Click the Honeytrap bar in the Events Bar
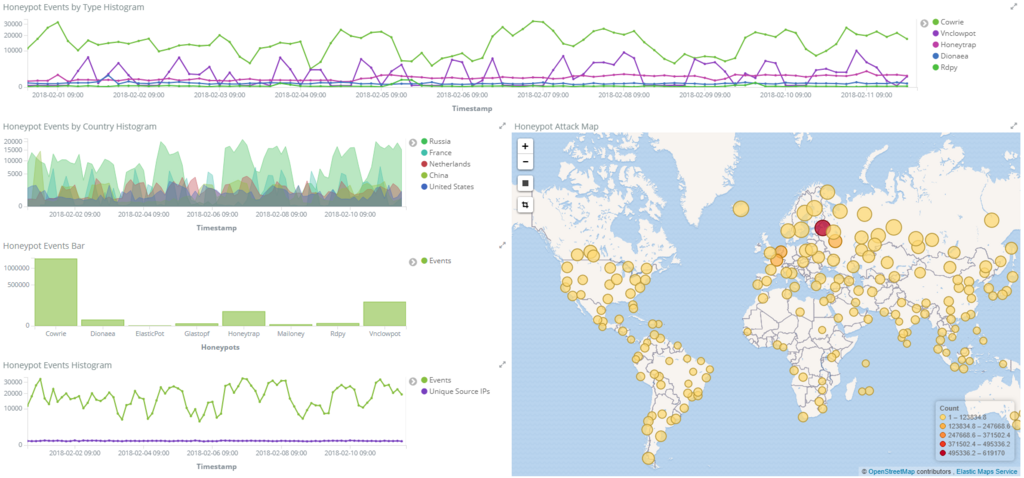The height and width of the screenshot is (478, 1024). coord(244,318)
